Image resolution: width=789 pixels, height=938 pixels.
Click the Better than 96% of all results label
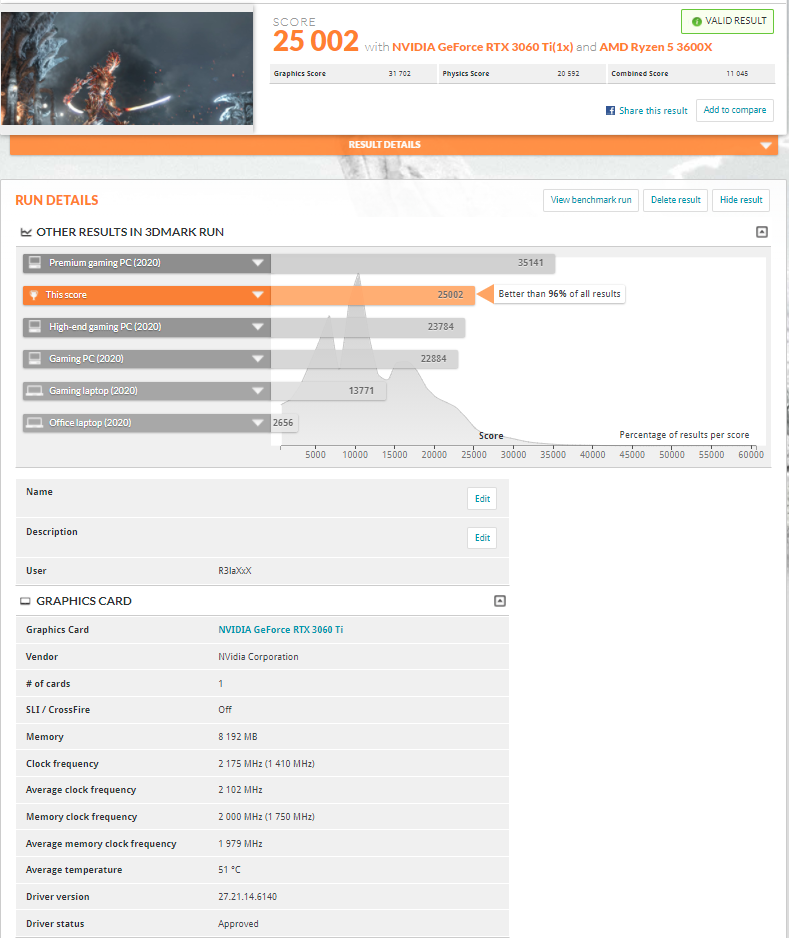point(559,294)
